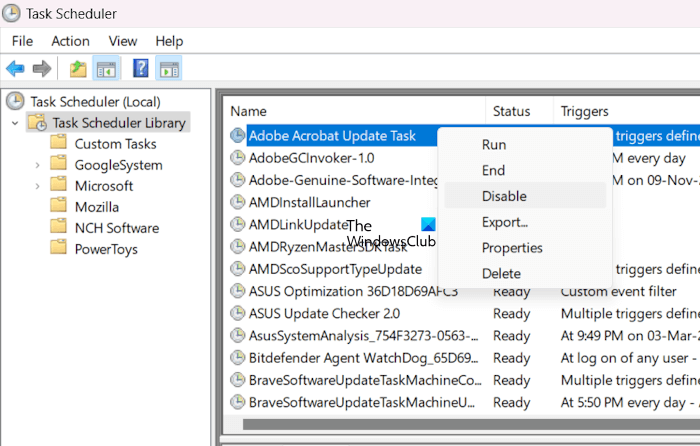The image size is (700, 446).
Task: Click the Task Scheduler Library folder icon
Action: pyautogui.click(x=38, y=122)
